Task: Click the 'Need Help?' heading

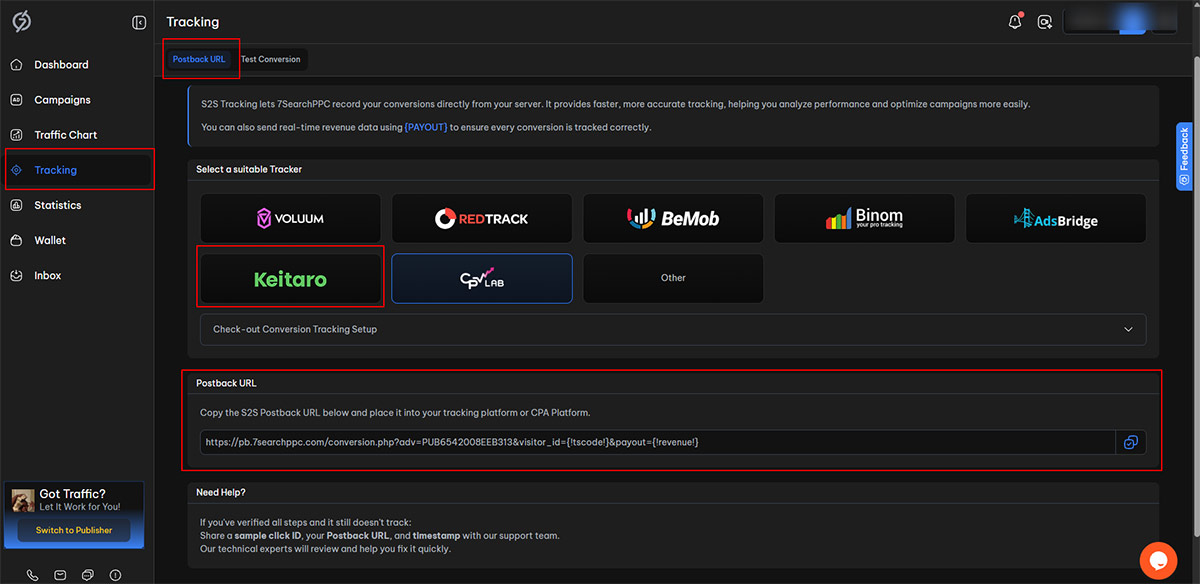Action: 221,492
